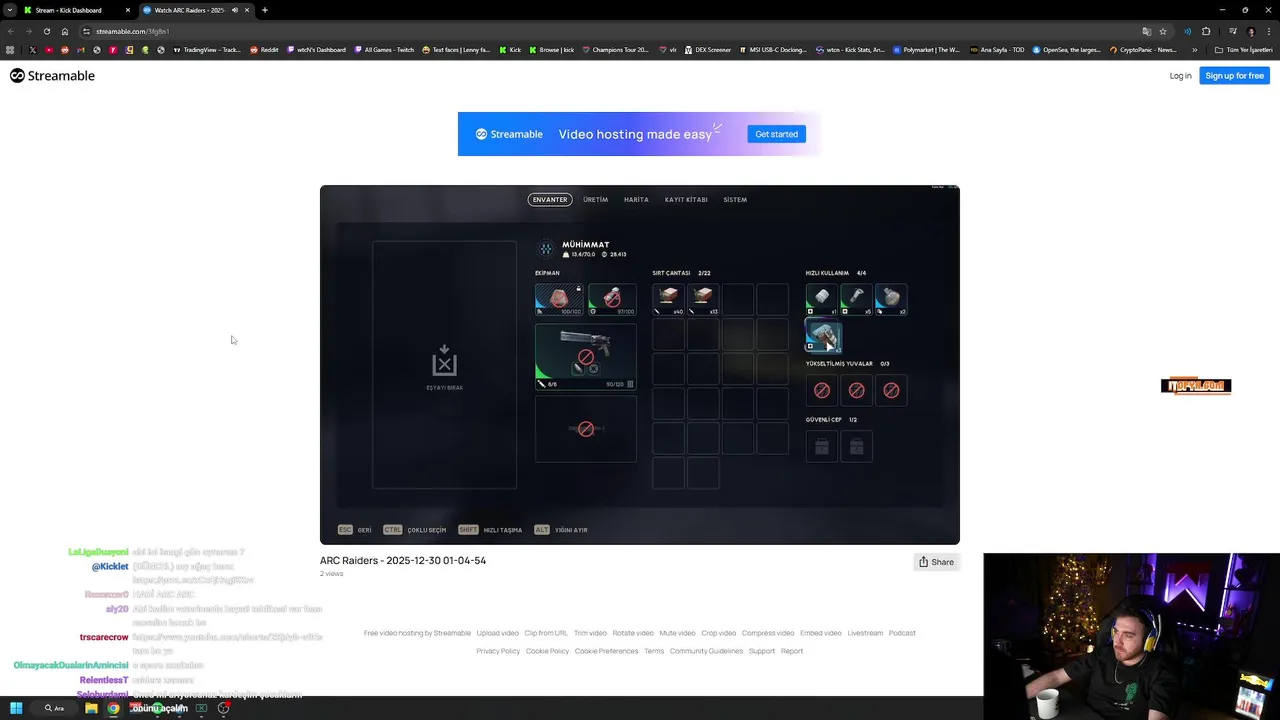Expand the tab search dropdown
This screenshot has width=1280, height=720.
point(9,10)
